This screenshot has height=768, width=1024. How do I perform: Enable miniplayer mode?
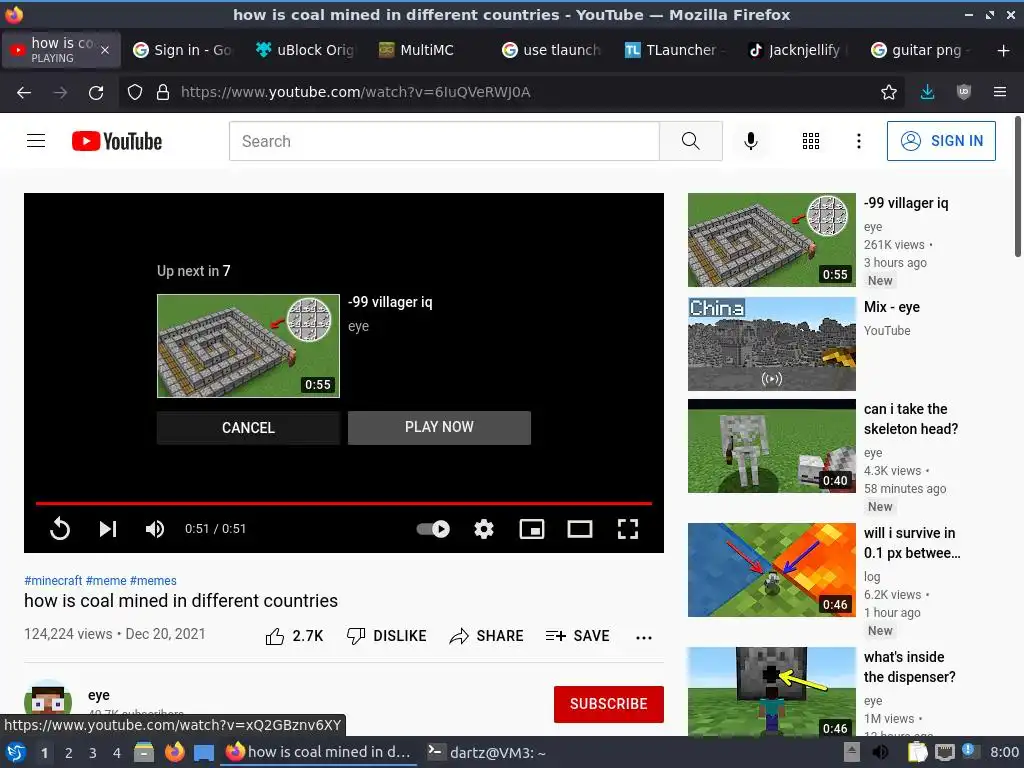[532, 529]
